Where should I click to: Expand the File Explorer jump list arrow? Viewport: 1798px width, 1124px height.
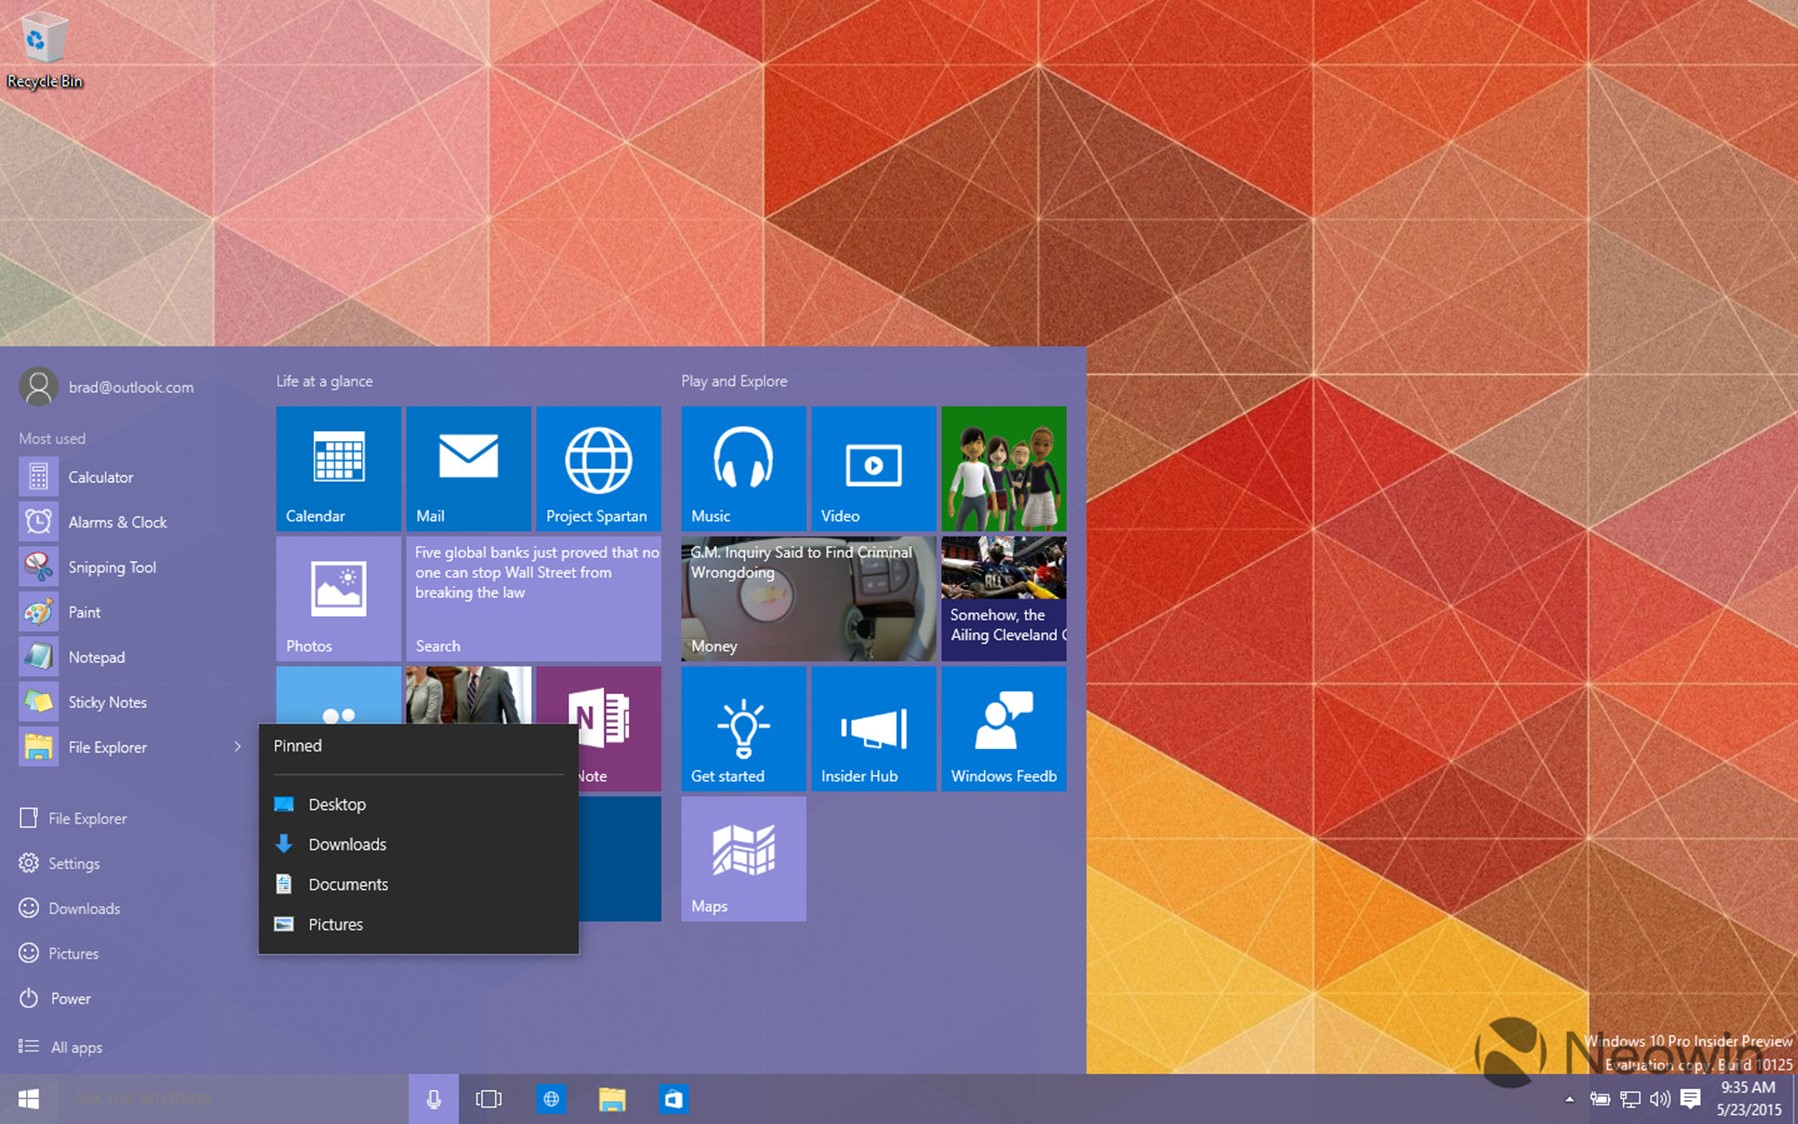(x=237, y=747)
